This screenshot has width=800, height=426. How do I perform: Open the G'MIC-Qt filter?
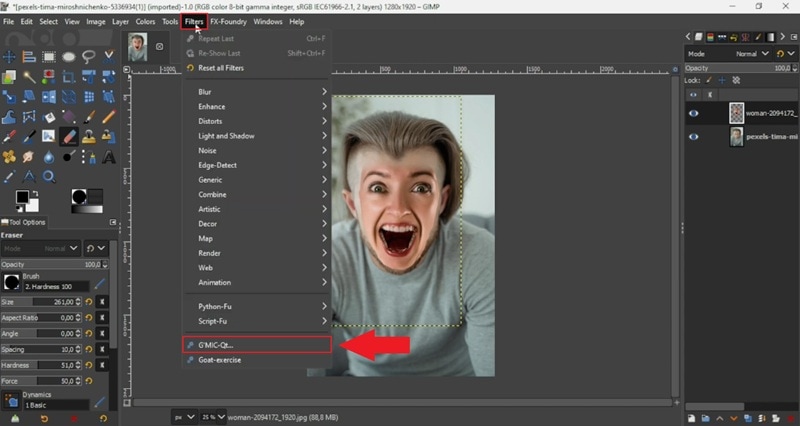click(257, 345)
